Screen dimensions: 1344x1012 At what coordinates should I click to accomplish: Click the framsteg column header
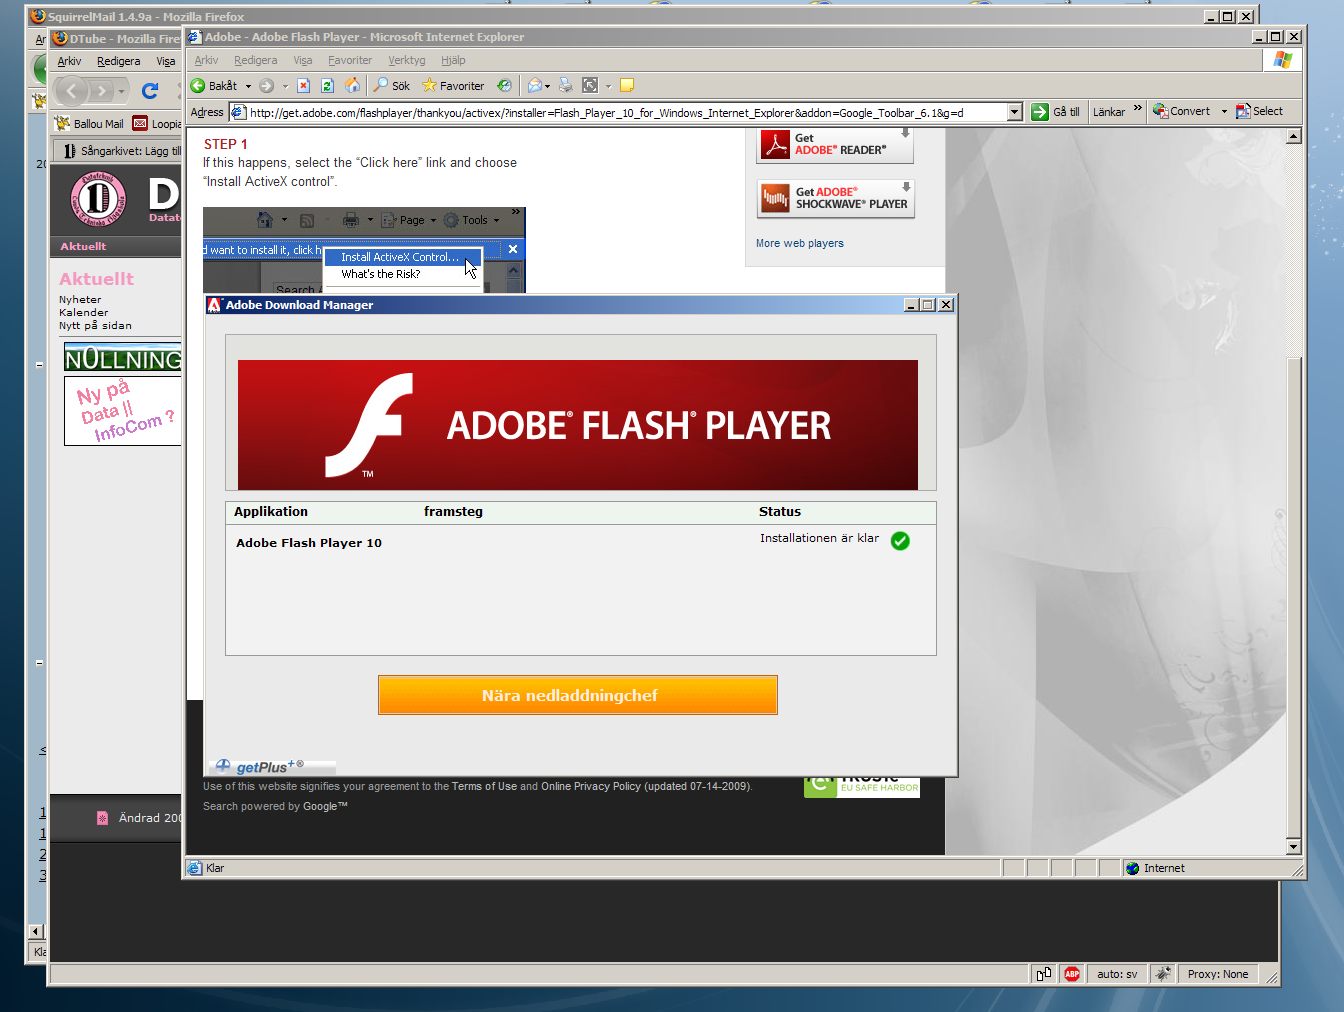pos(453,511)
